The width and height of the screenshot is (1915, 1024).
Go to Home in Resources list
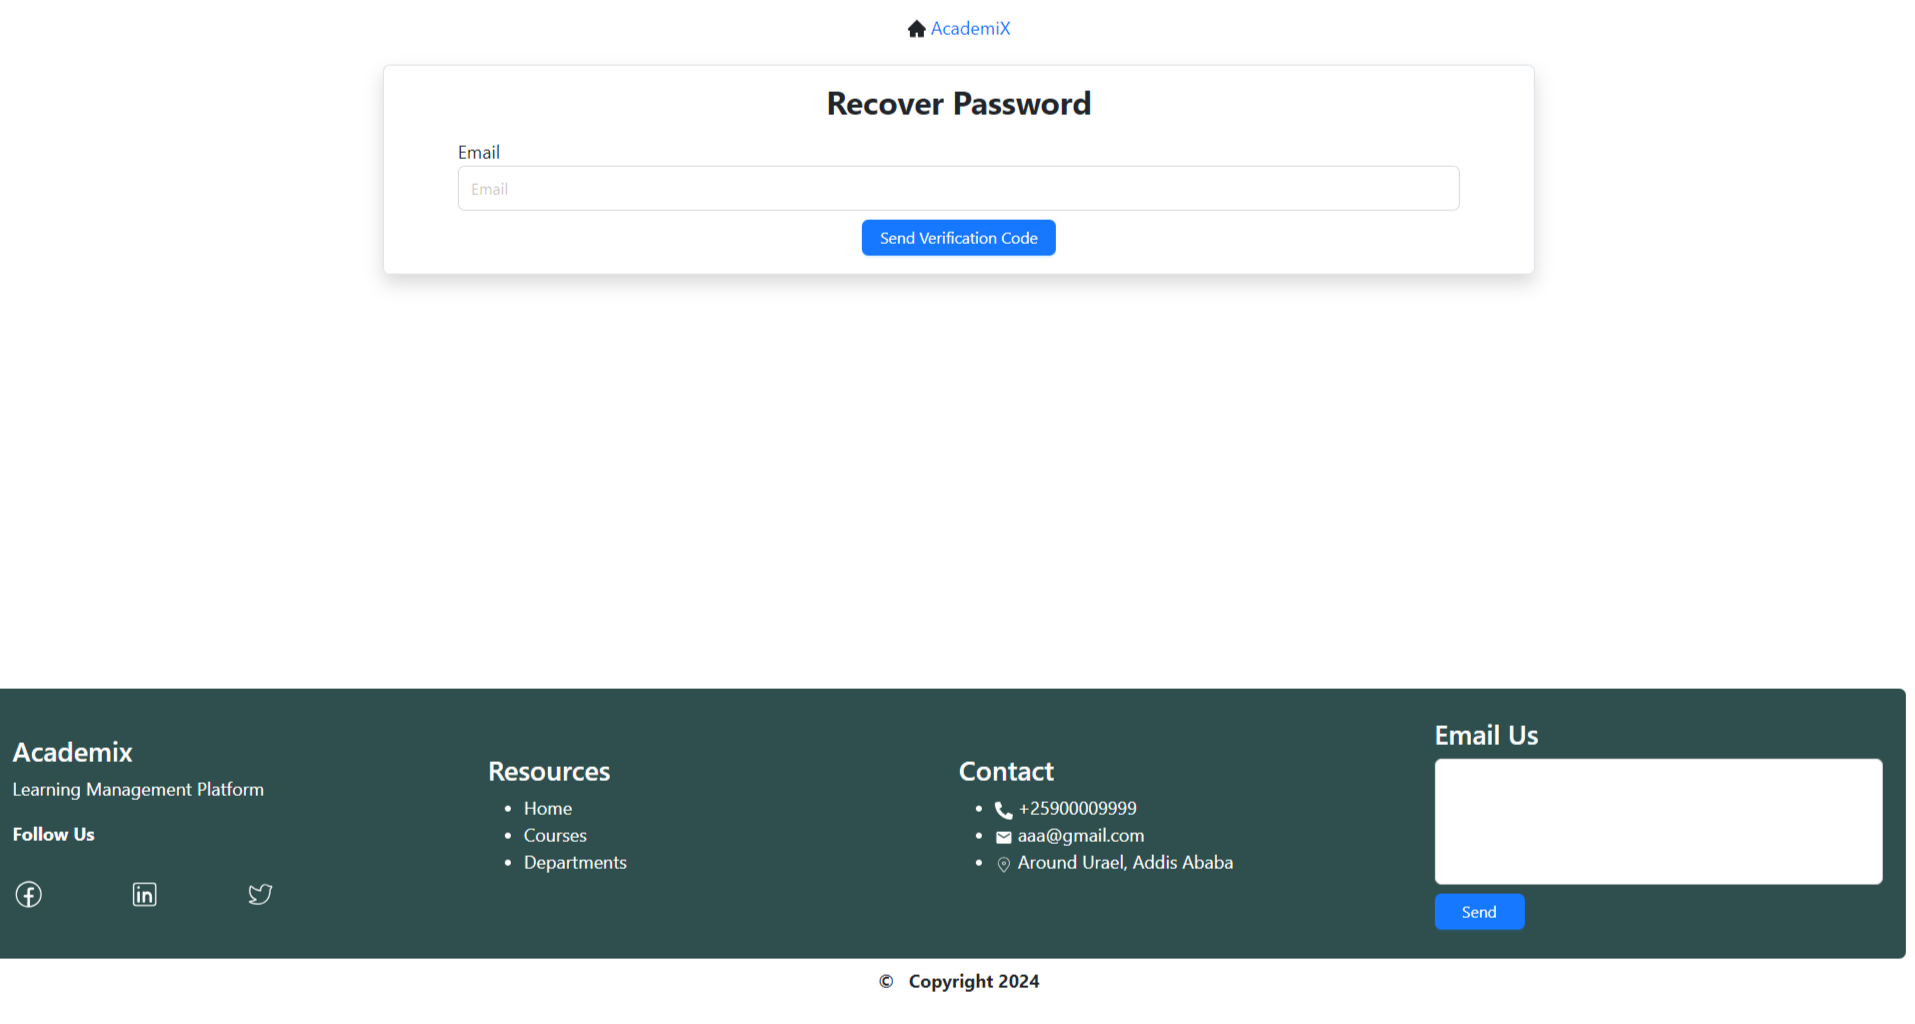[548, 808]
